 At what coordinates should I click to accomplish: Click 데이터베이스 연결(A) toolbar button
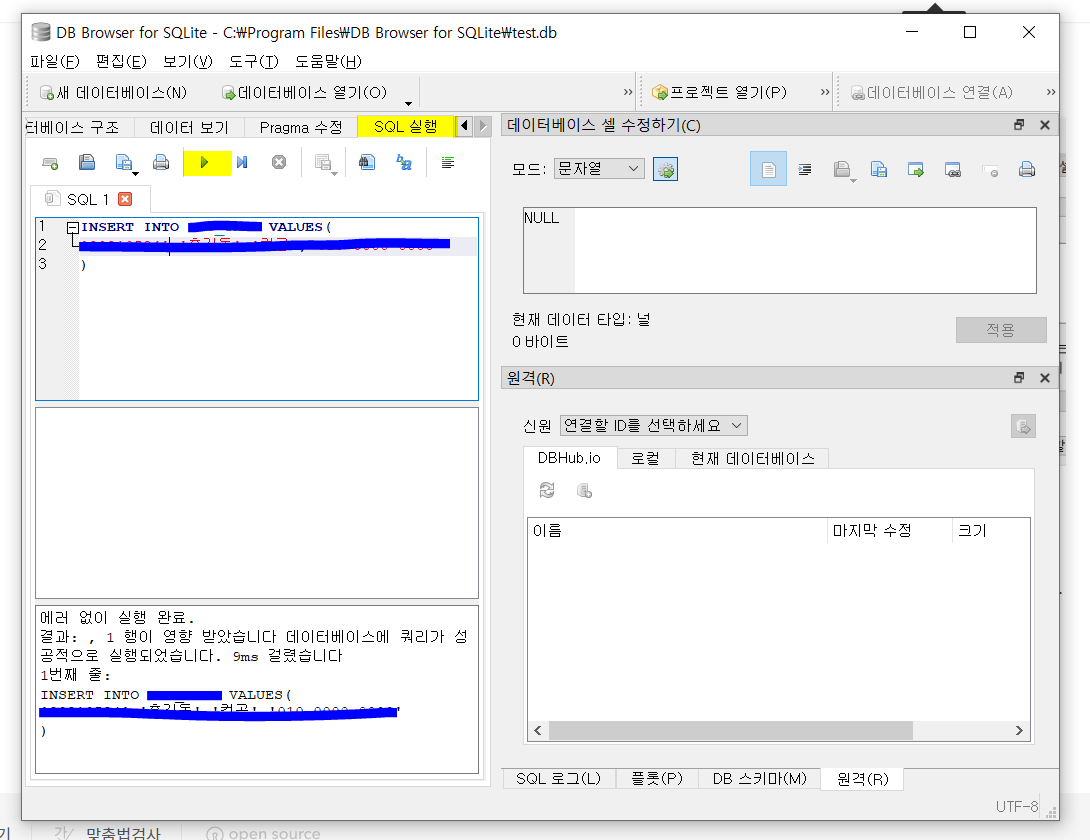(932, 92)
